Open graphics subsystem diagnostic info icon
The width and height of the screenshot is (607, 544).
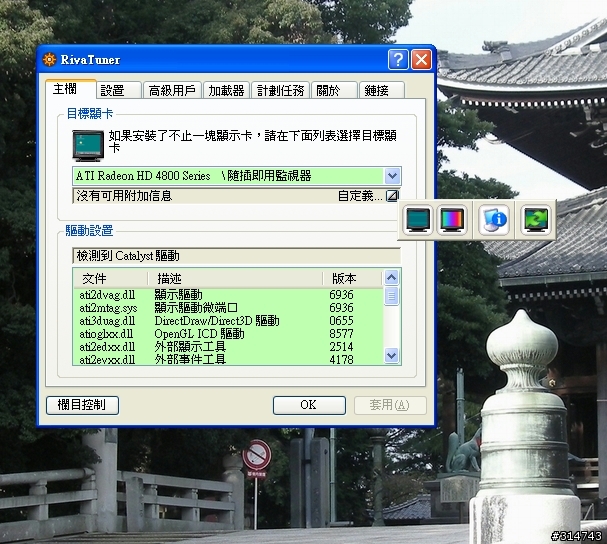coord(494,220)
